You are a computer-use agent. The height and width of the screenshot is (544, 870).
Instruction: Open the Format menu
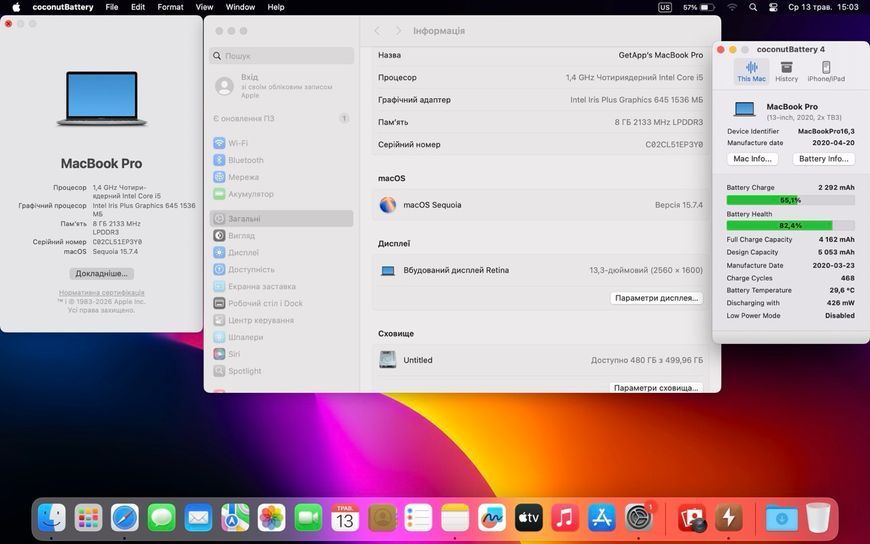click(x=170, y=7)
